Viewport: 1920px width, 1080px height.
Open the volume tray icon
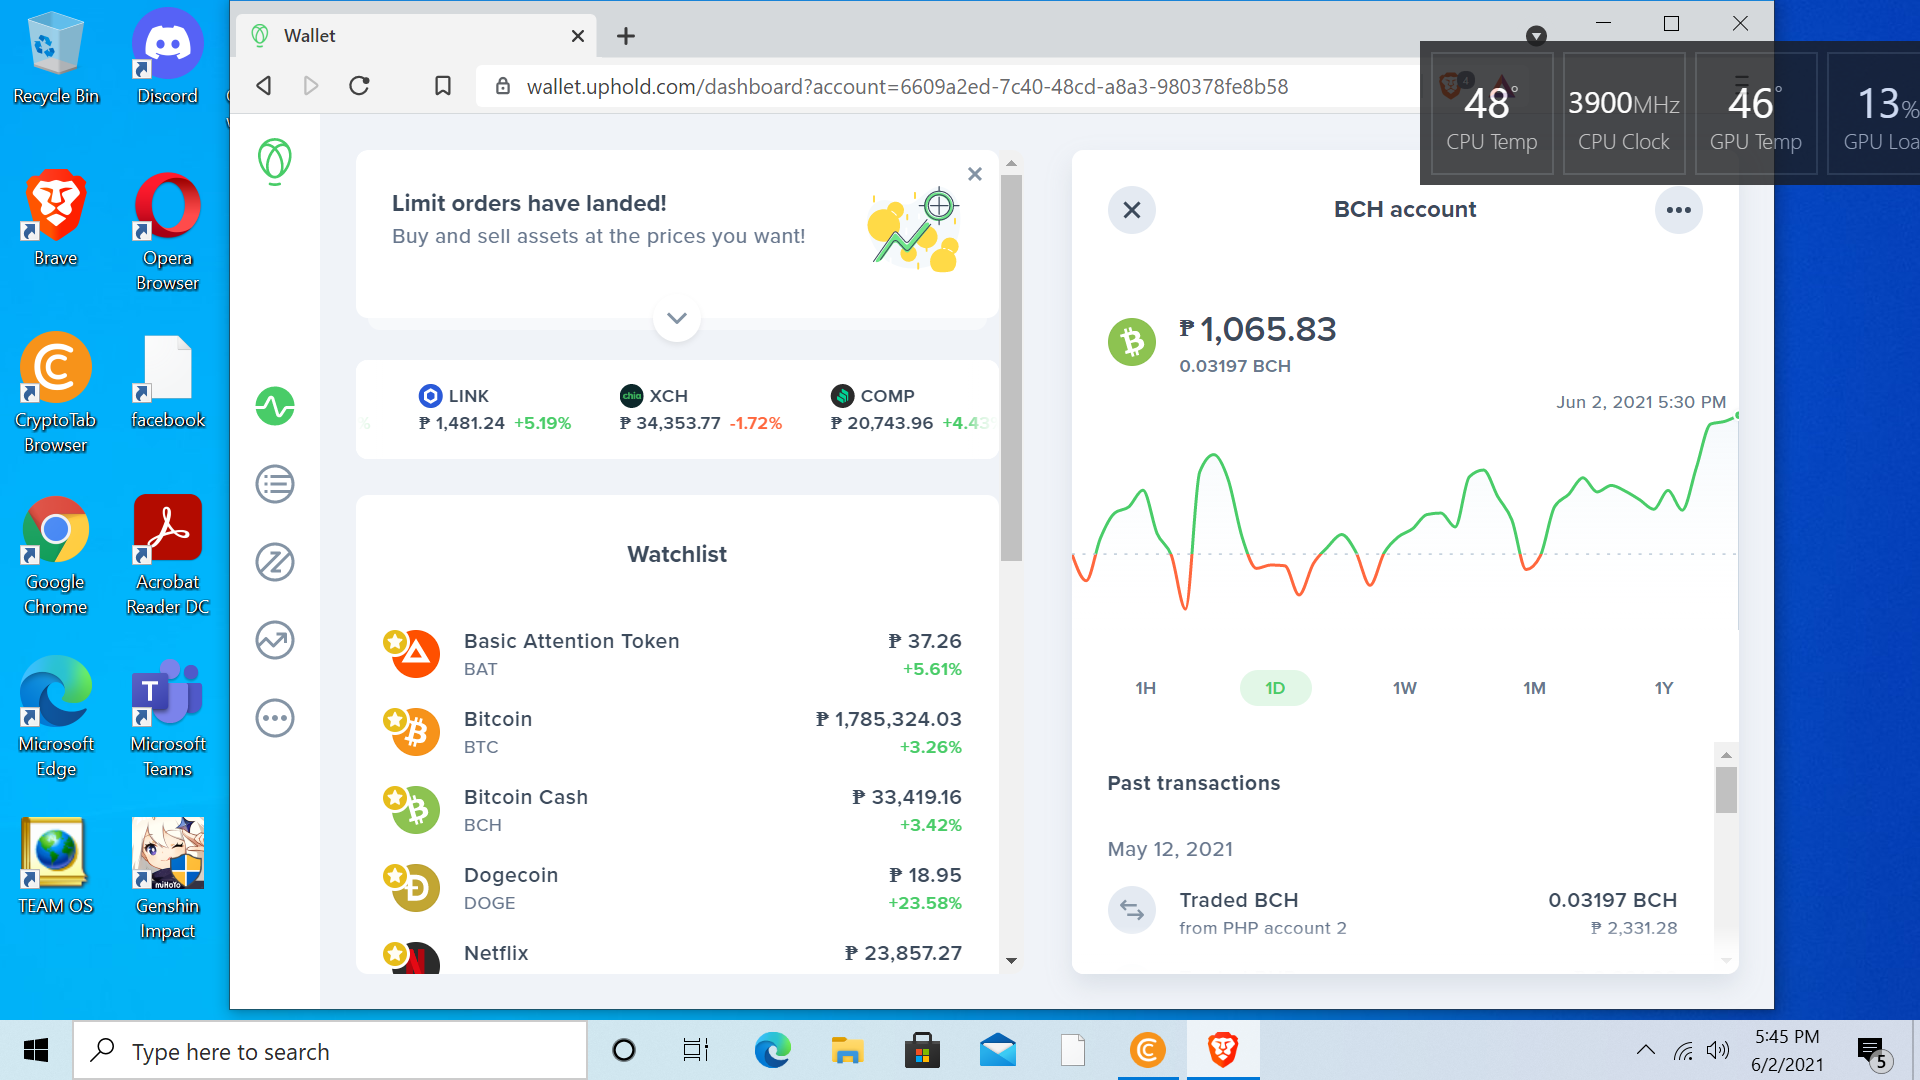coord(1718,1050)
